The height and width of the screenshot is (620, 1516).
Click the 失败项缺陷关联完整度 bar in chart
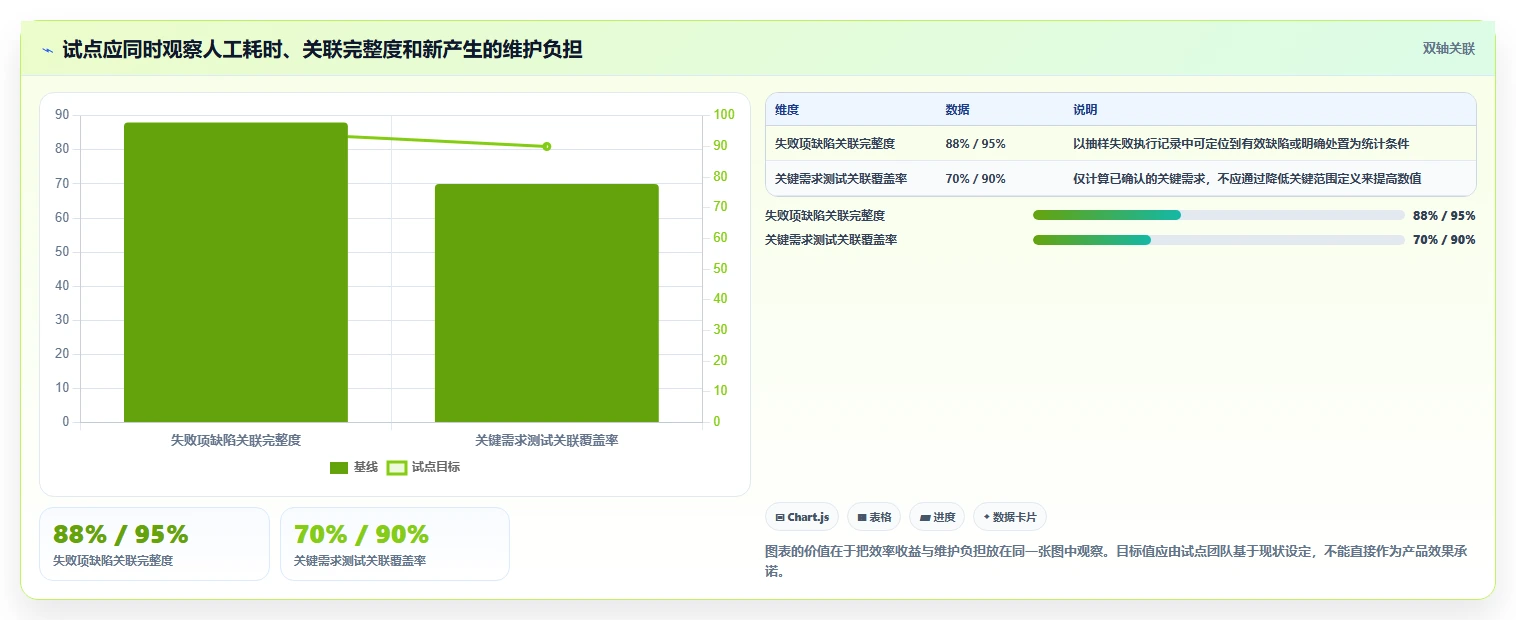pyautogui.click(x=236, y=272)
